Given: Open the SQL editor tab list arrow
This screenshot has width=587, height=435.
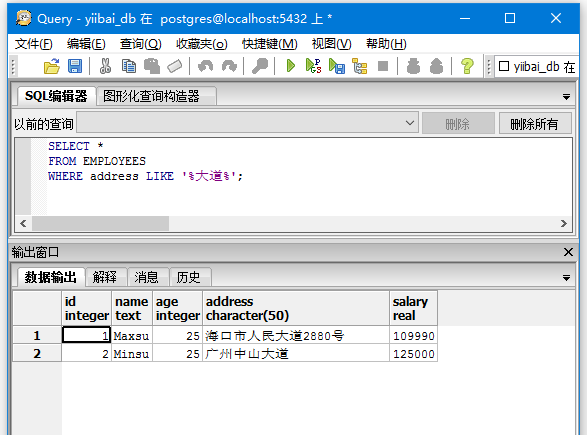Looking at the screenshot, I should 566,97.
